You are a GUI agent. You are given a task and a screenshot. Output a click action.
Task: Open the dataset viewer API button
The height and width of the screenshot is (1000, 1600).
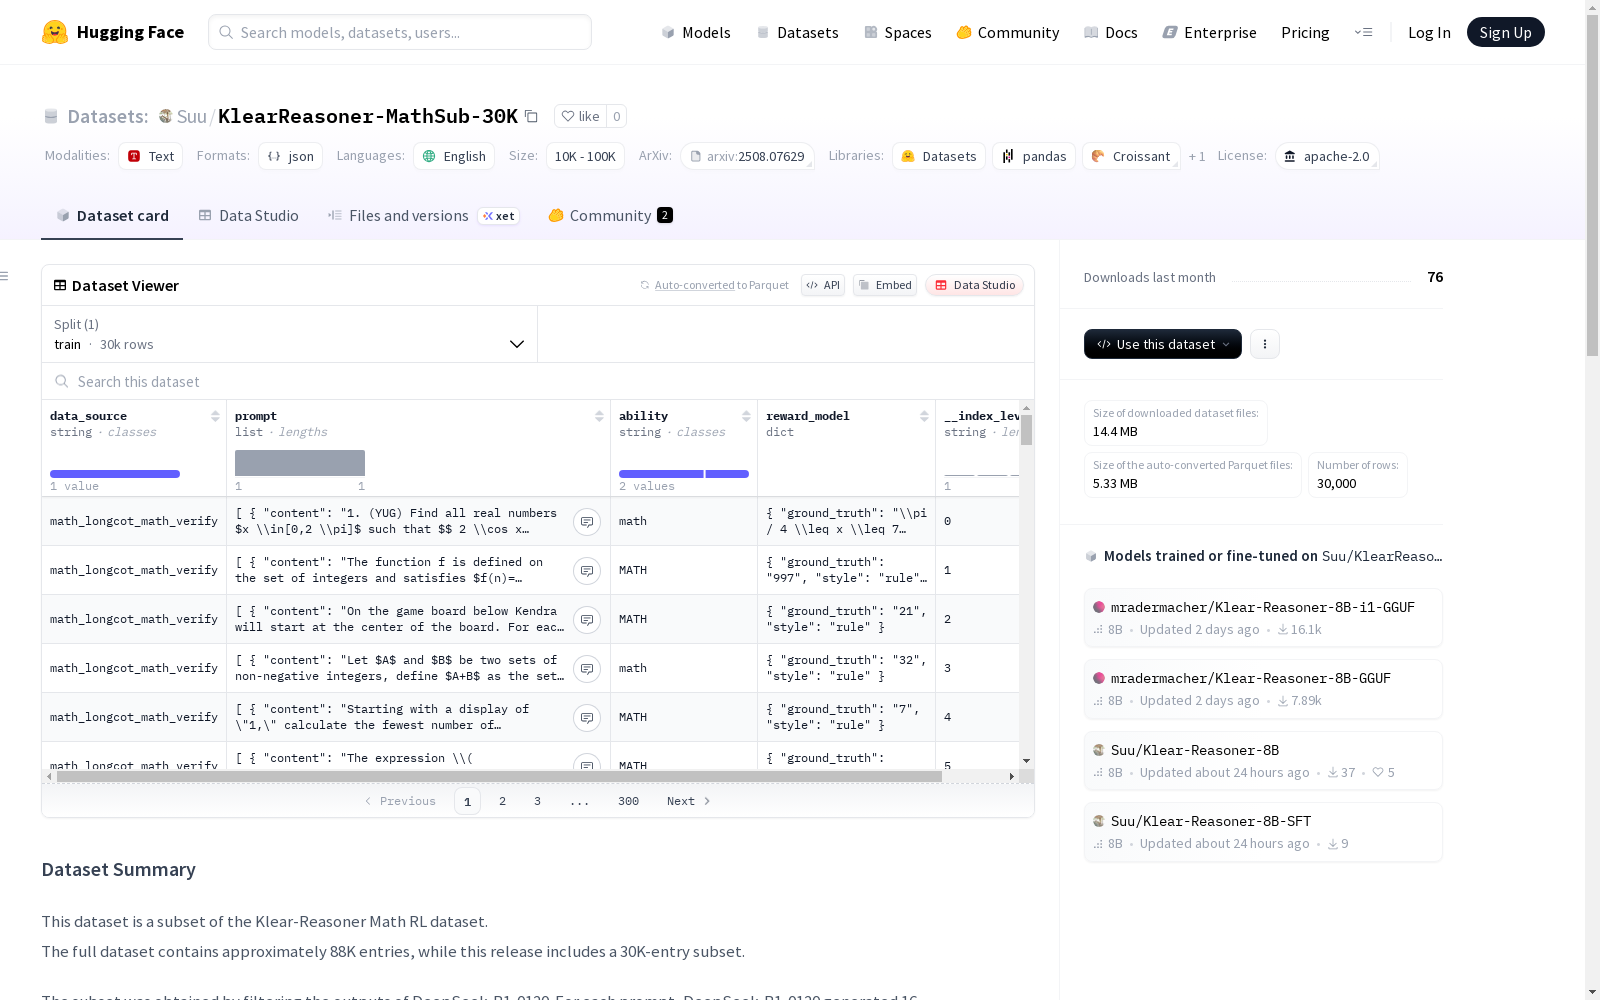click(823, 285)
